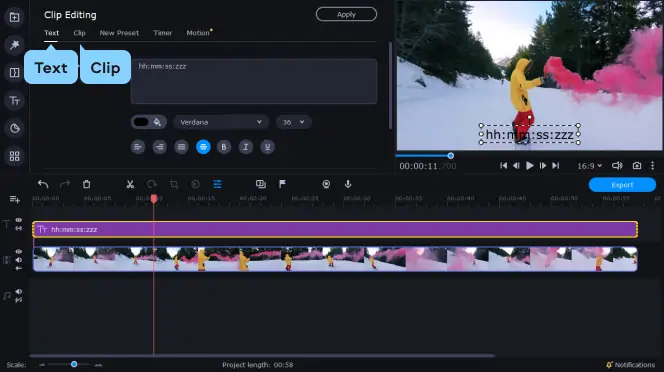Step back one frame
Image resolution: width=664 pixels, height=372 pixels.
pos(516,166)
